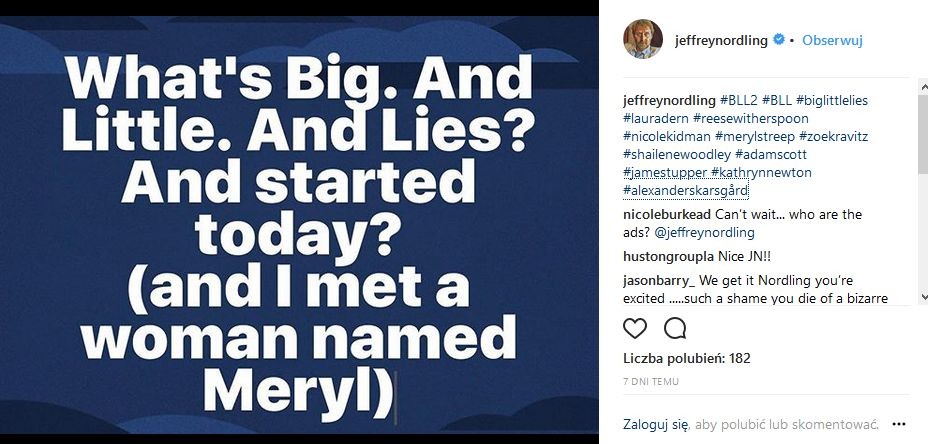Screen dimensions: 928x444
Task: Click the Big Little Lies post image
Action: 299,225
